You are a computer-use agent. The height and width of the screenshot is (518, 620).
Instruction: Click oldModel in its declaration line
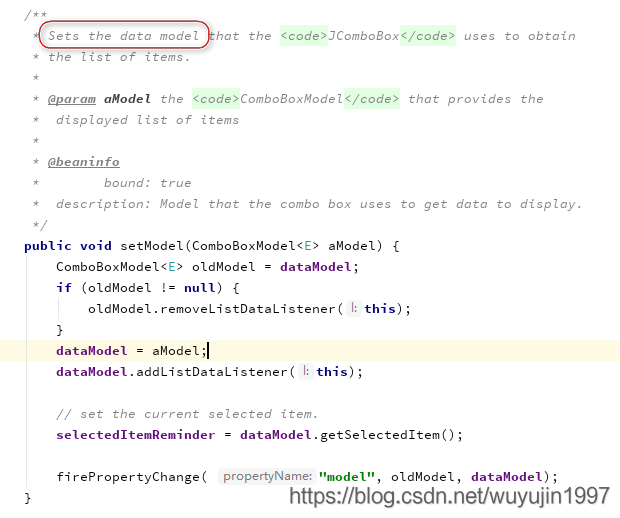point(223,267)
